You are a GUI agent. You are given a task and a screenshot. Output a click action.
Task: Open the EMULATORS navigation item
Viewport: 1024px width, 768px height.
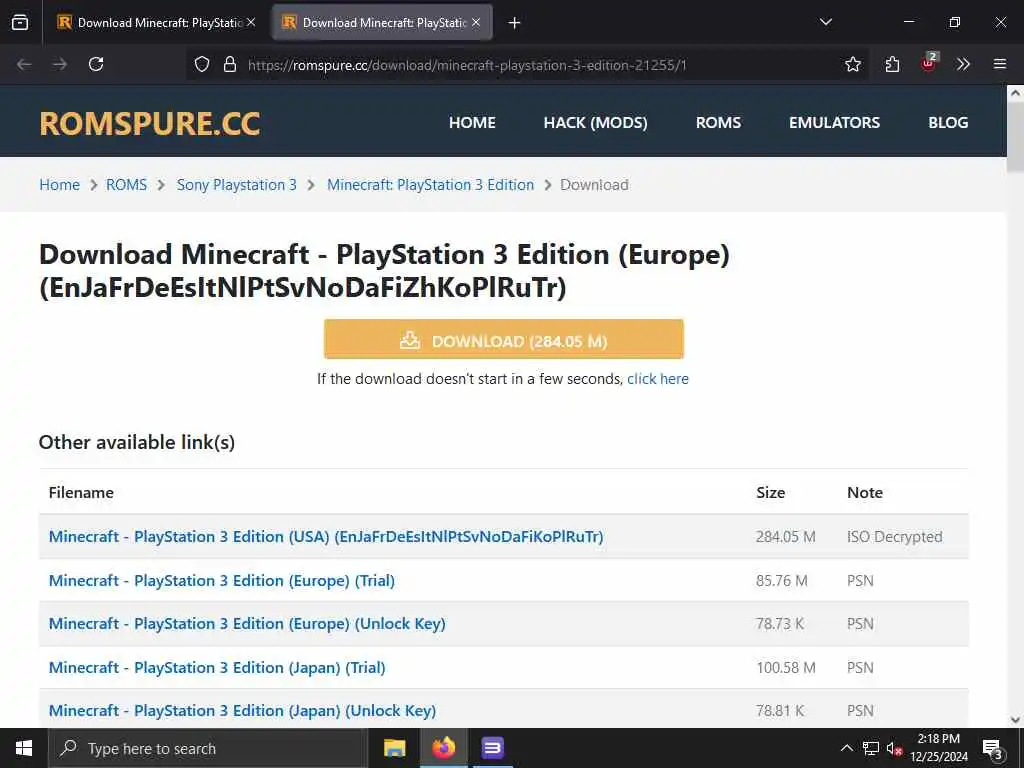[835, 122]
